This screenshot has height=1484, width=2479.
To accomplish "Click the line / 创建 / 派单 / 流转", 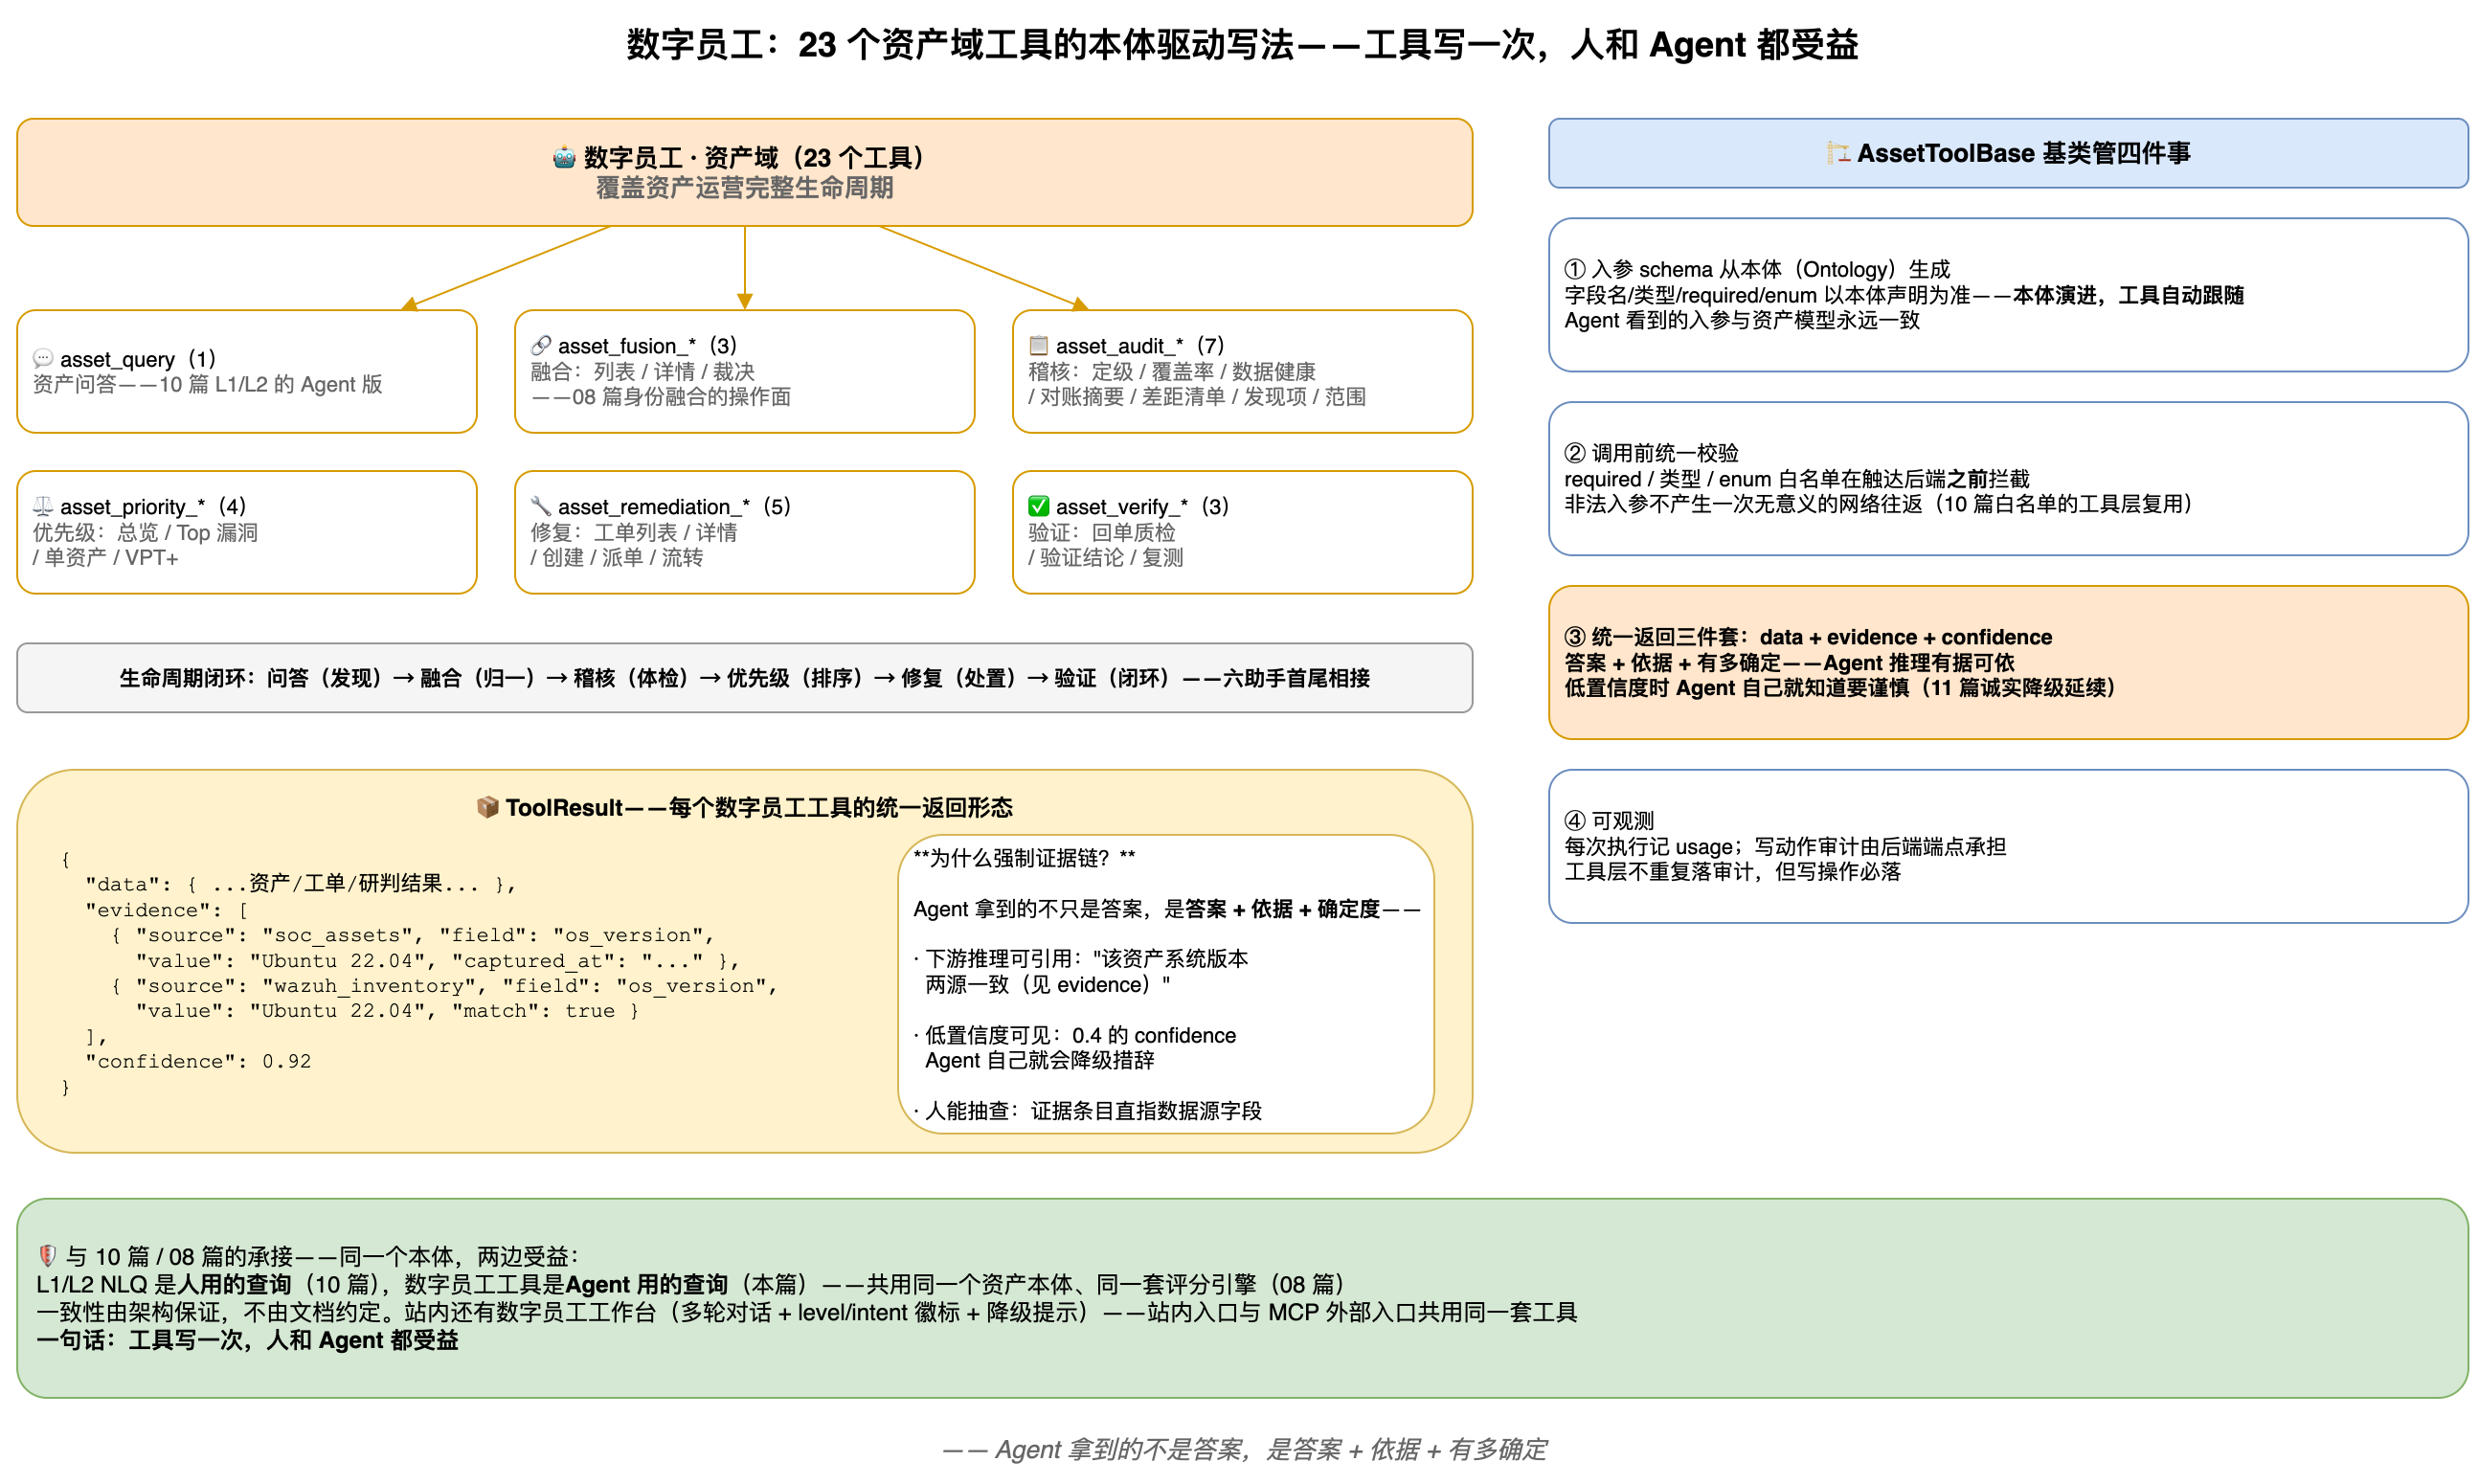I will (617, 557).
